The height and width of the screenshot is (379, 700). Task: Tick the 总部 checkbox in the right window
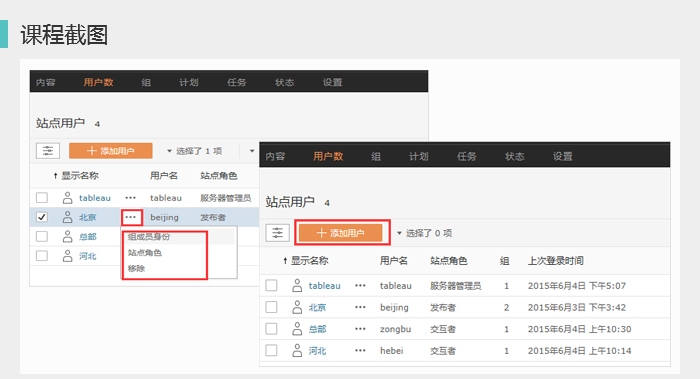pyautogui.click(x=271, y=329)
